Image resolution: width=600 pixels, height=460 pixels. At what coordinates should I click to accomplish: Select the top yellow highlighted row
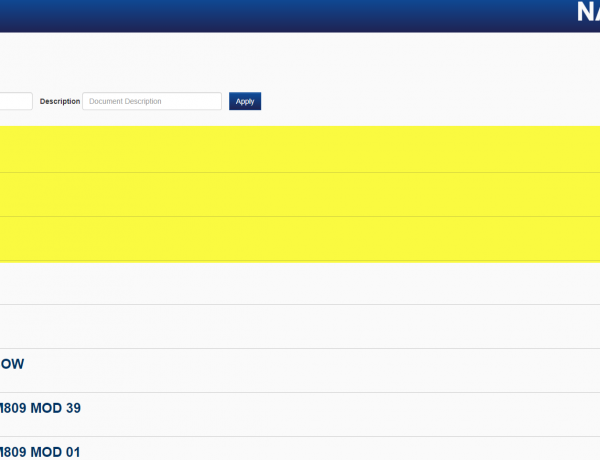click(300, 149)
